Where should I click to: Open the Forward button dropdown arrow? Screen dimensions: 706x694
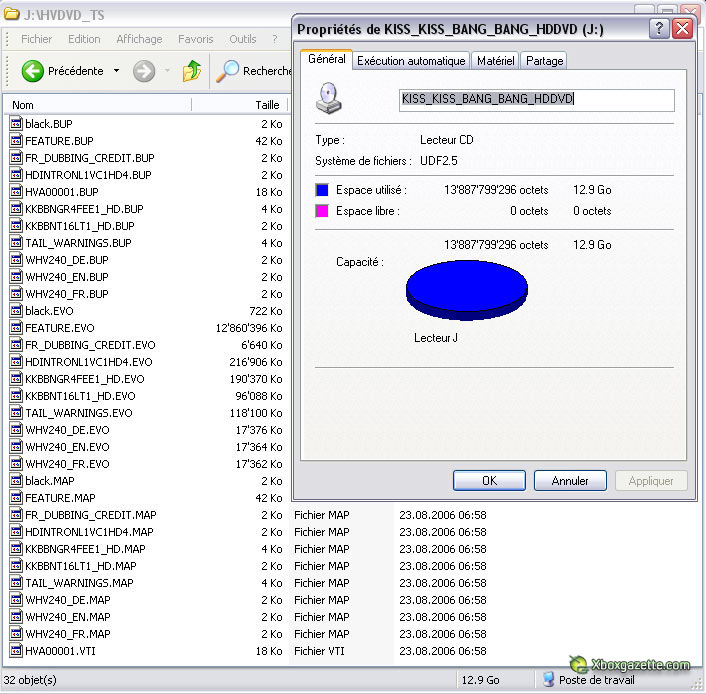click(165, 71)
